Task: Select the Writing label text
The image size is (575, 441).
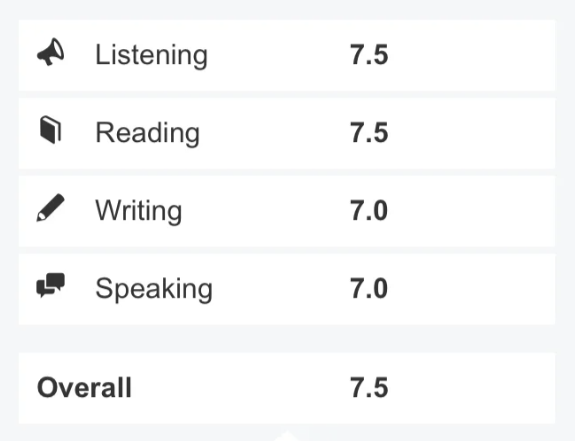Action: pos(139,210)
